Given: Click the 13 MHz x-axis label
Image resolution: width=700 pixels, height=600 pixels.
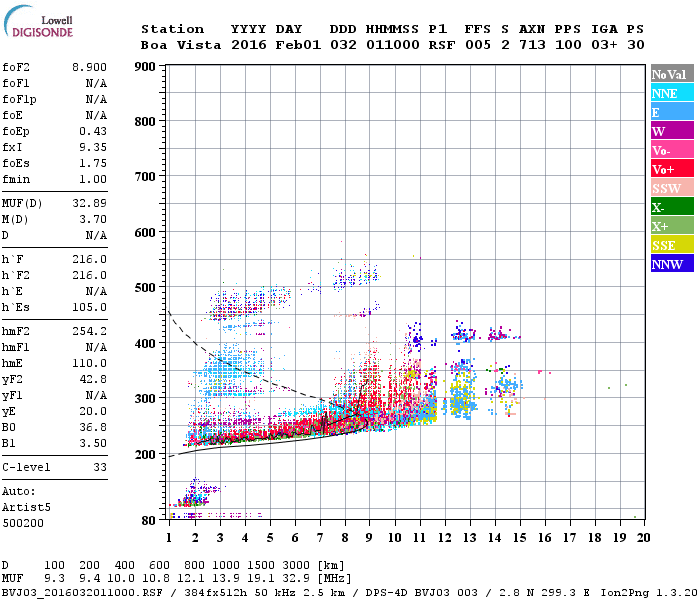Looking at the screenshot, I should tap(469, 538).
